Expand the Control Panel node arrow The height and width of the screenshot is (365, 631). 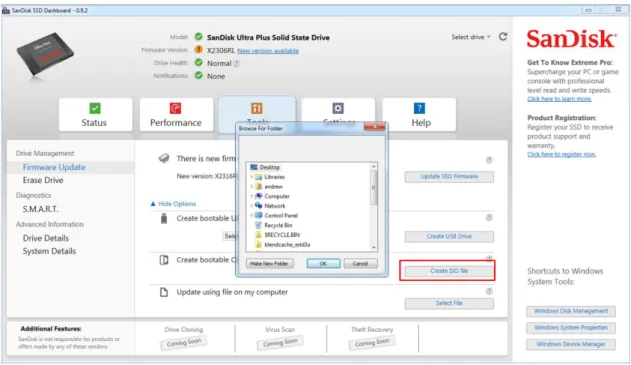coord(252,216)
